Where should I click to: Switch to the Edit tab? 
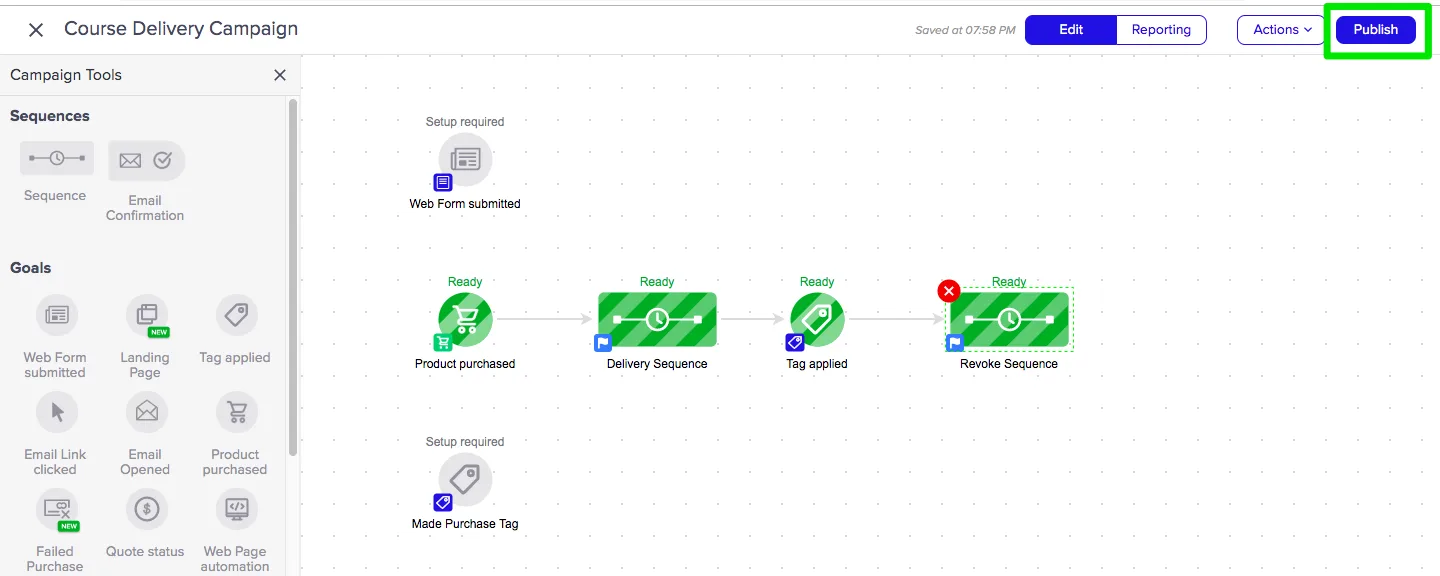pyautogui.click(x=1071, y=30)
